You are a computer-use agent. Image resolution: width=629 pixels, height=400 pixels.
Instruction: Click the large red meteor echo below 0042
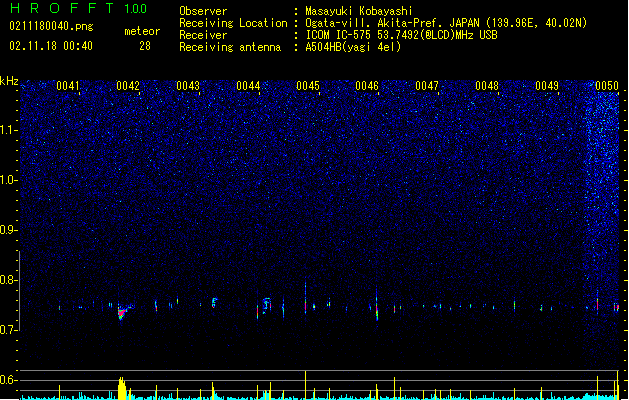122,312
